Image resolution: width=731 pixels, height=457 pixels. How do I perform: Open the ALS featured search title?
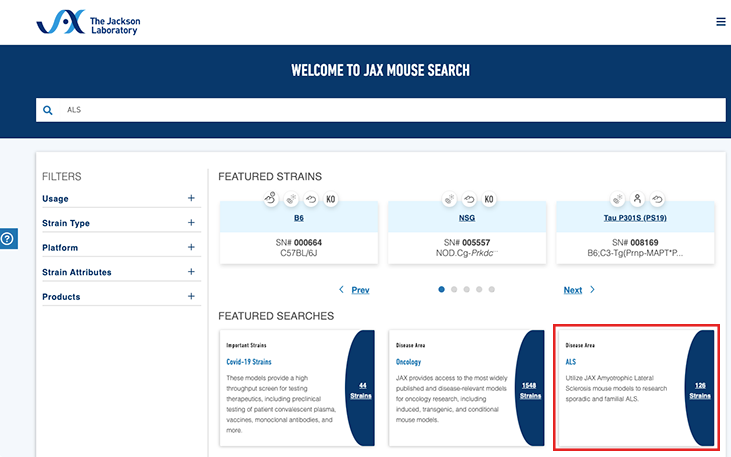pyautogui.click(x=571, y=362)
